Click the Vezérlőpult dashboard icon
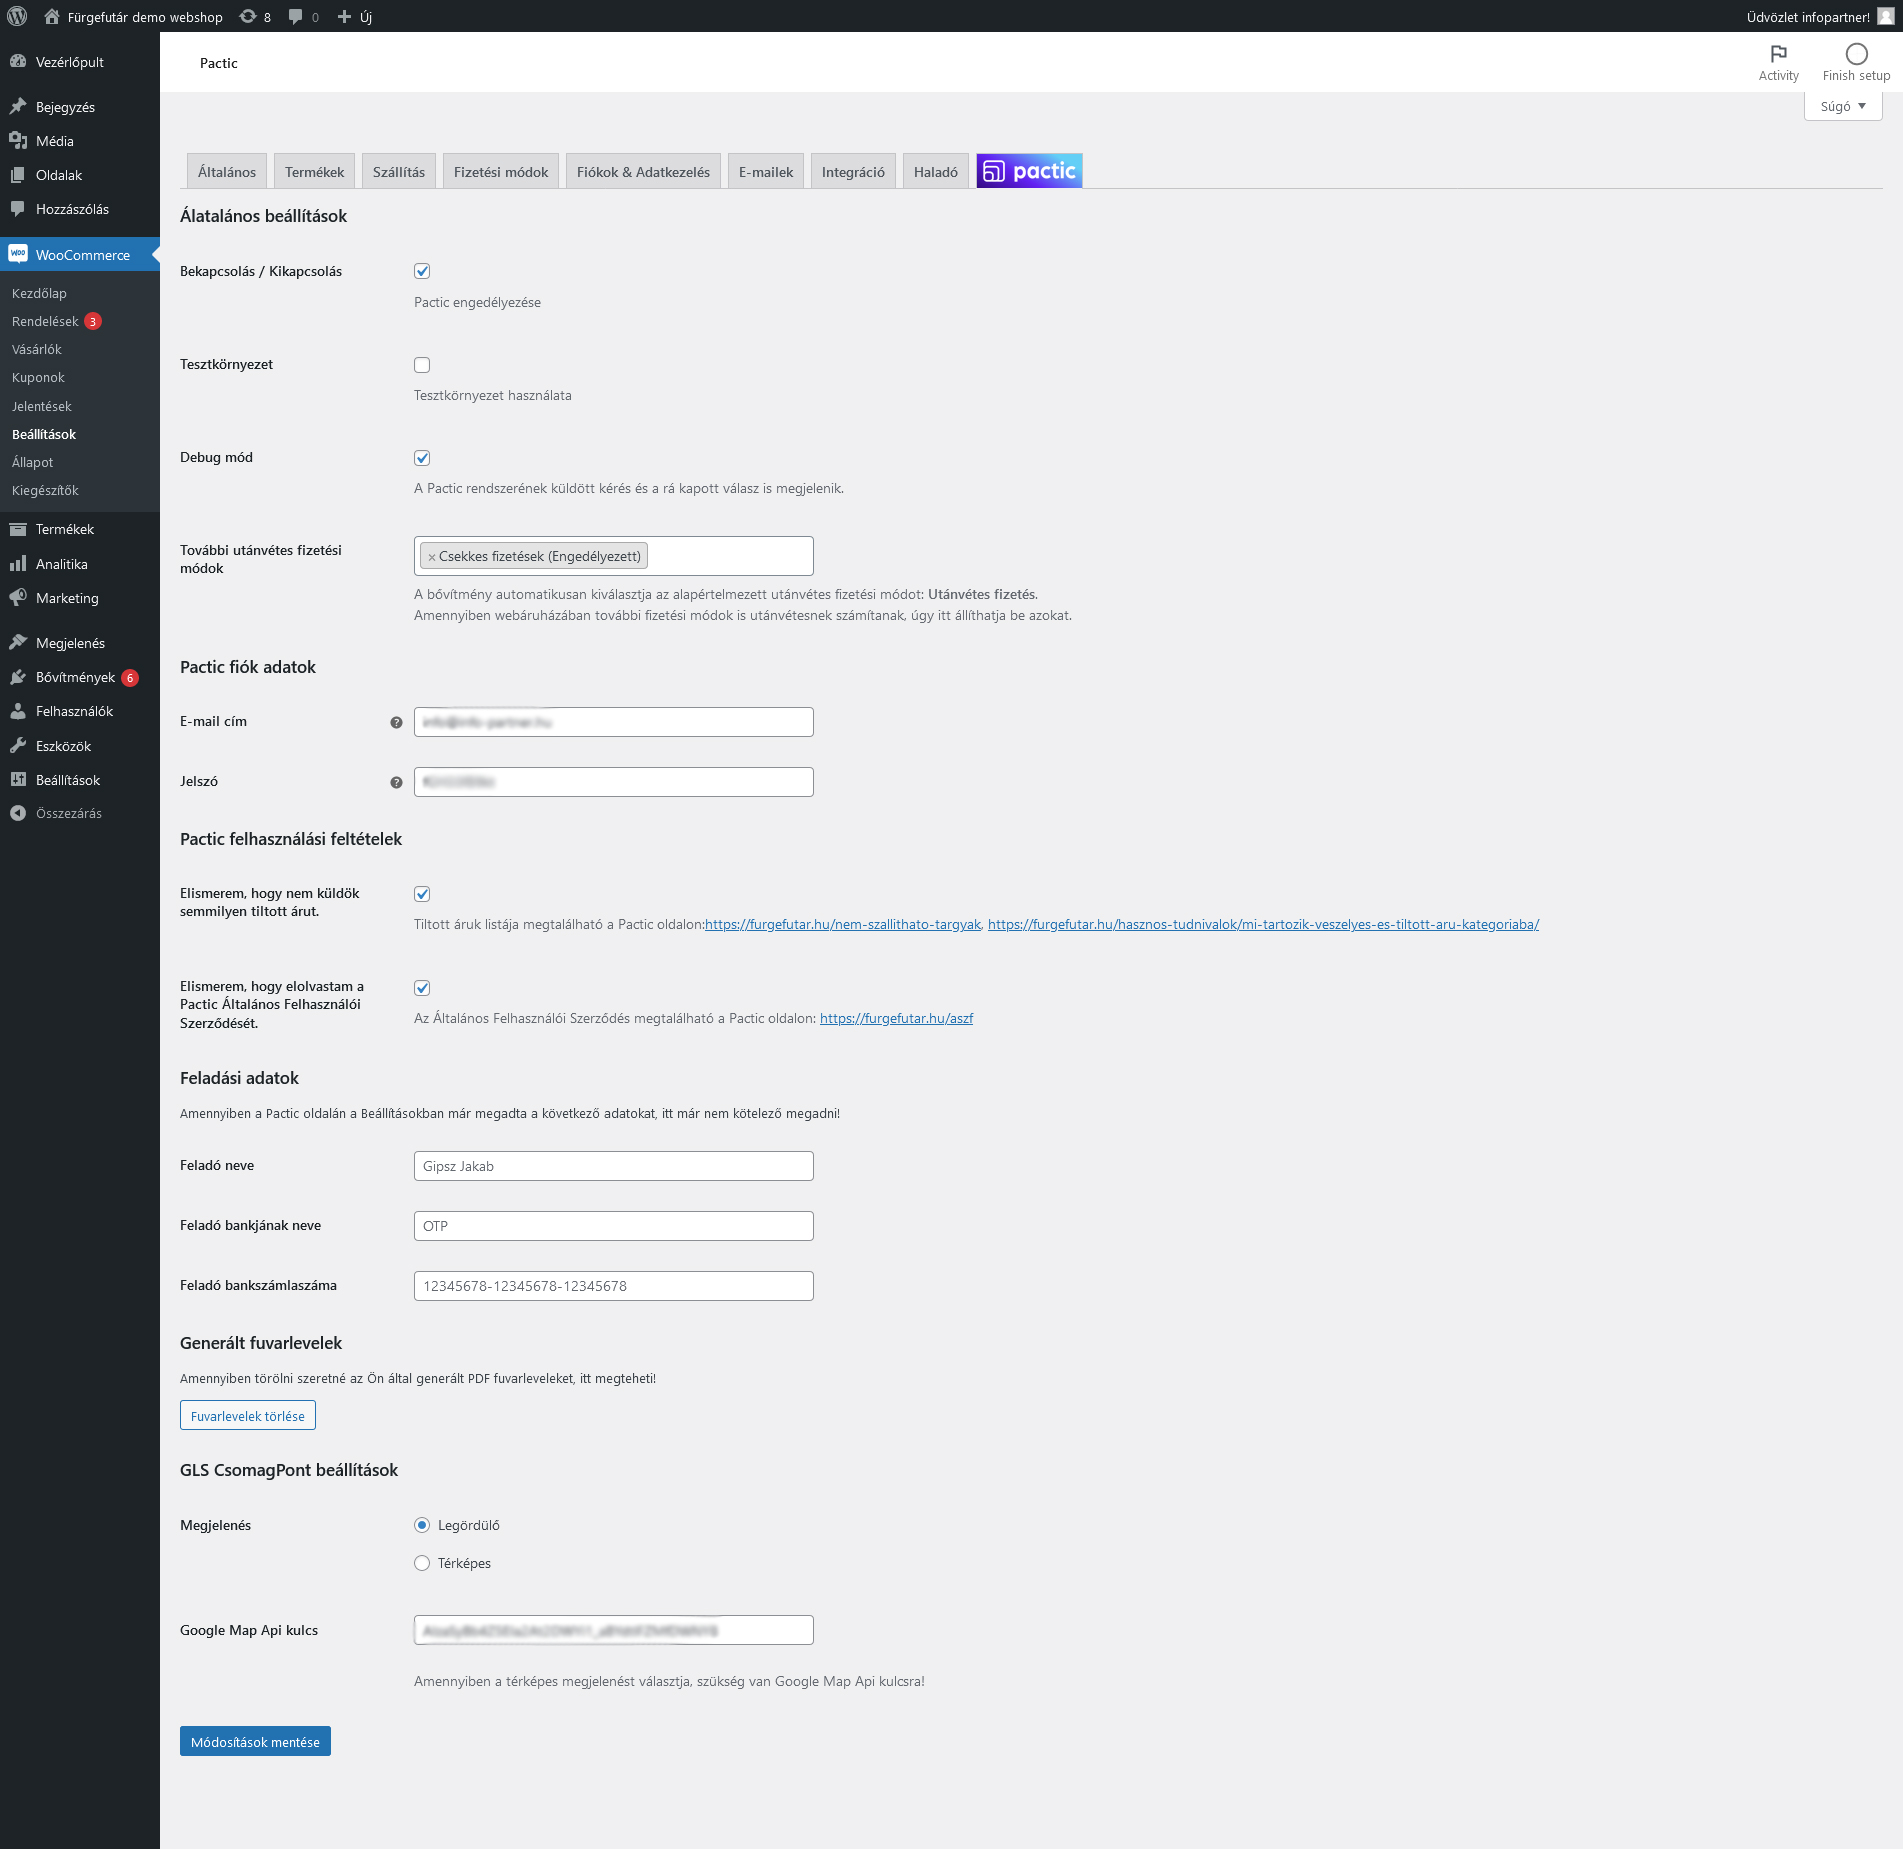The height and width of the screenshot is (1849, 1903). click(18, 62)
